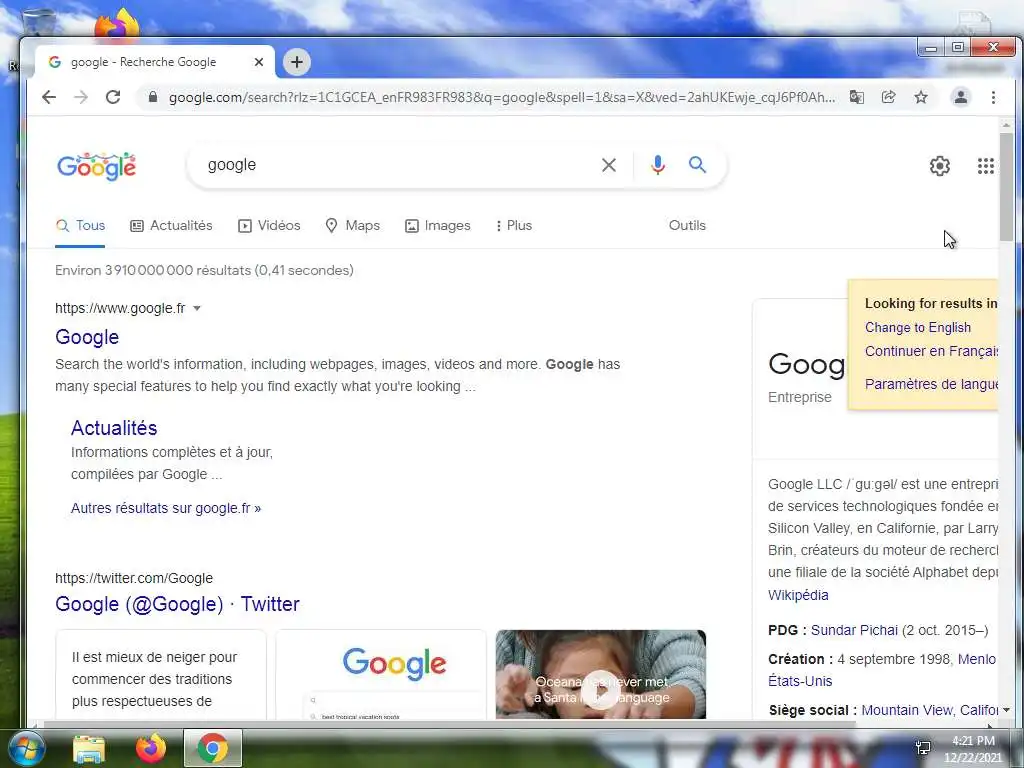Viewport: 1024px width, 768px height.
Task: Click the scrollbar down arrow
Action: (1006, 710)
